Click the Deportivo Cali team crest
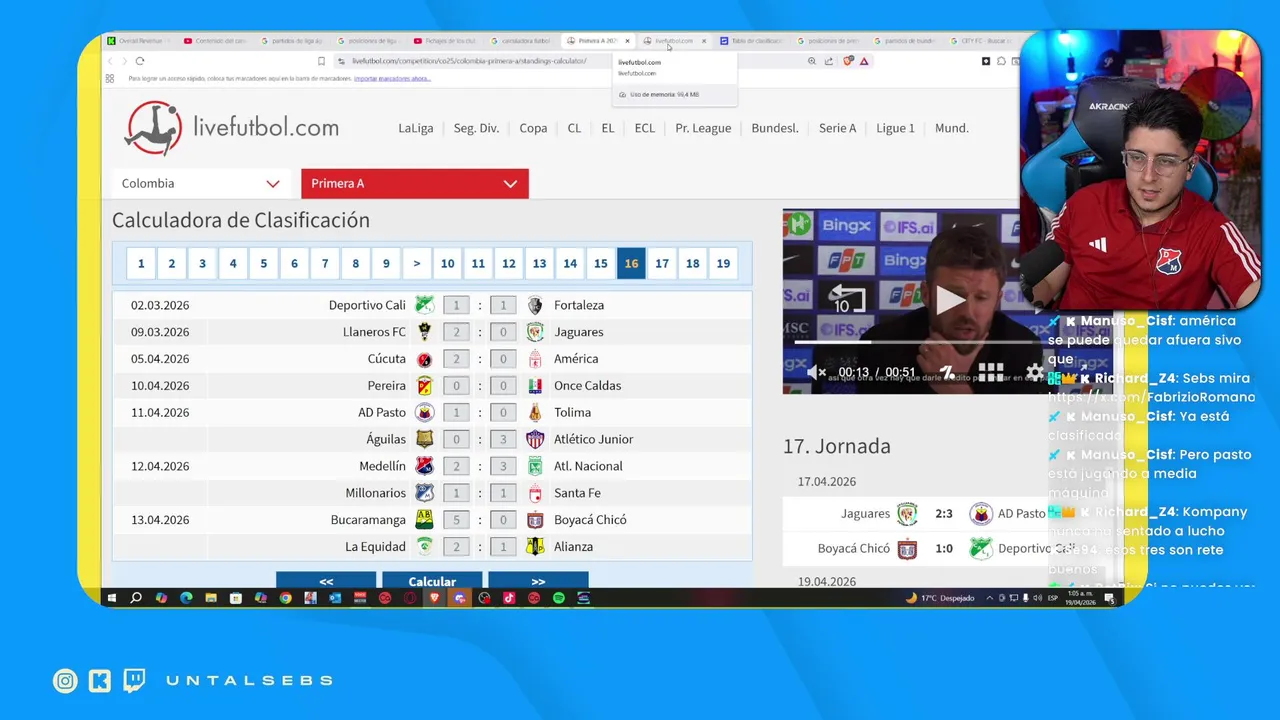 click(424, 305)
